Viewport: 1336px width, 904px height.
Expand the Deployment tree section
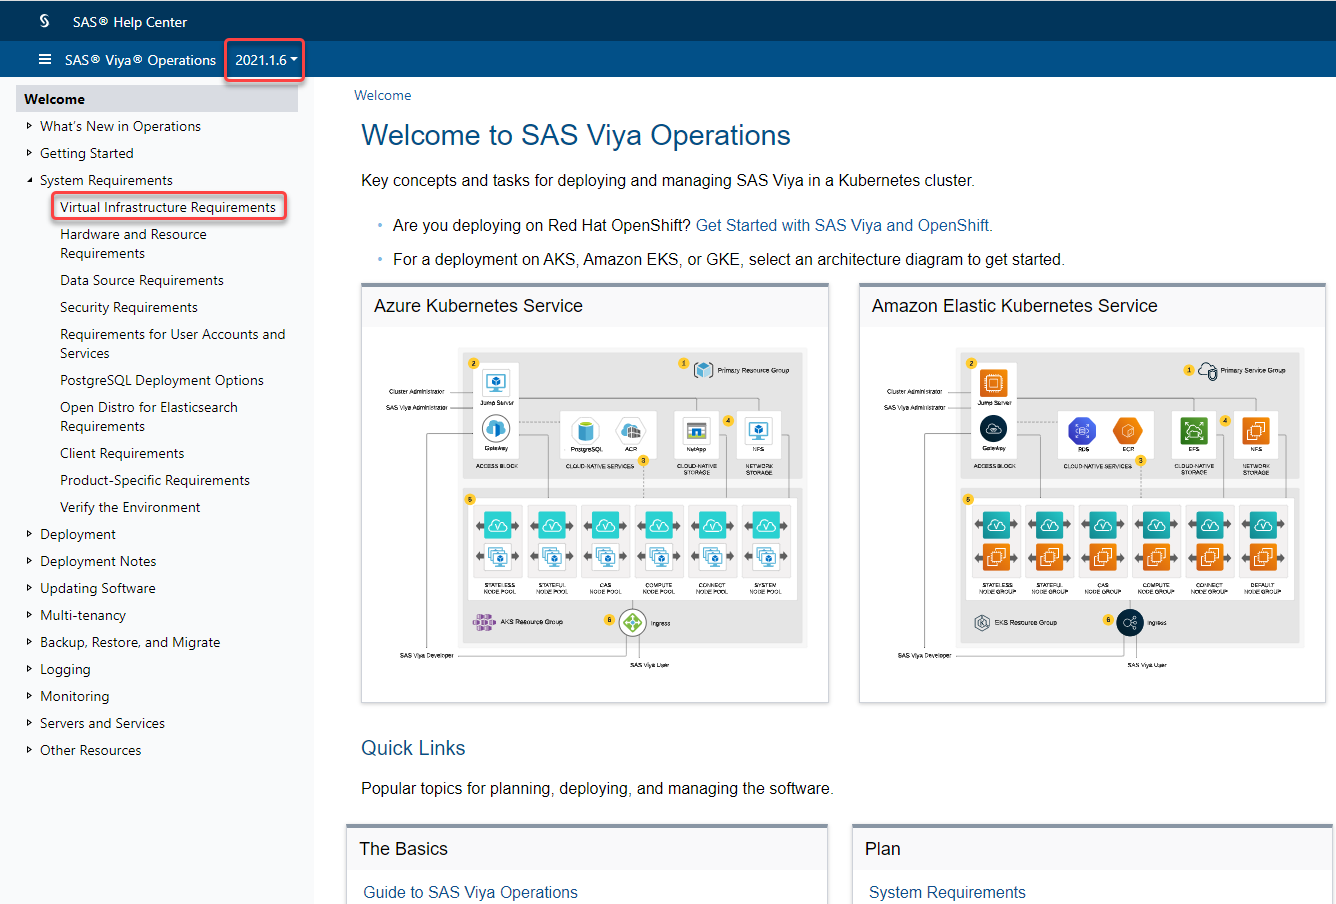coord(29,534)
